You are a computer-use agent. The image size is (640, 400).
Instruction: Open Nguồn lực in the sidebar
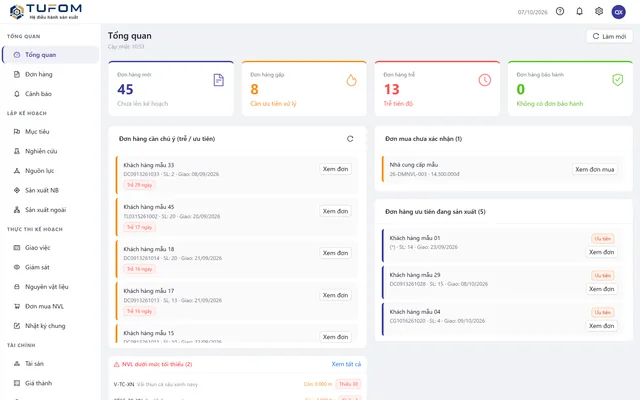click(x=51, y=171)
